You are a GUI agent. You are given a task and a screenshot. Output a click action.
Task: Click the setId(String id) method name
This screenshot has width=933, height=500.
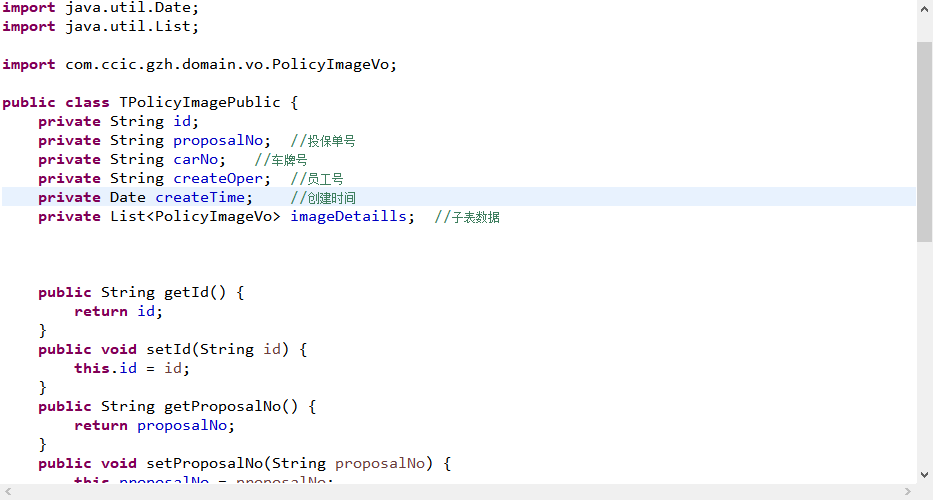click(x=218, y=349)
